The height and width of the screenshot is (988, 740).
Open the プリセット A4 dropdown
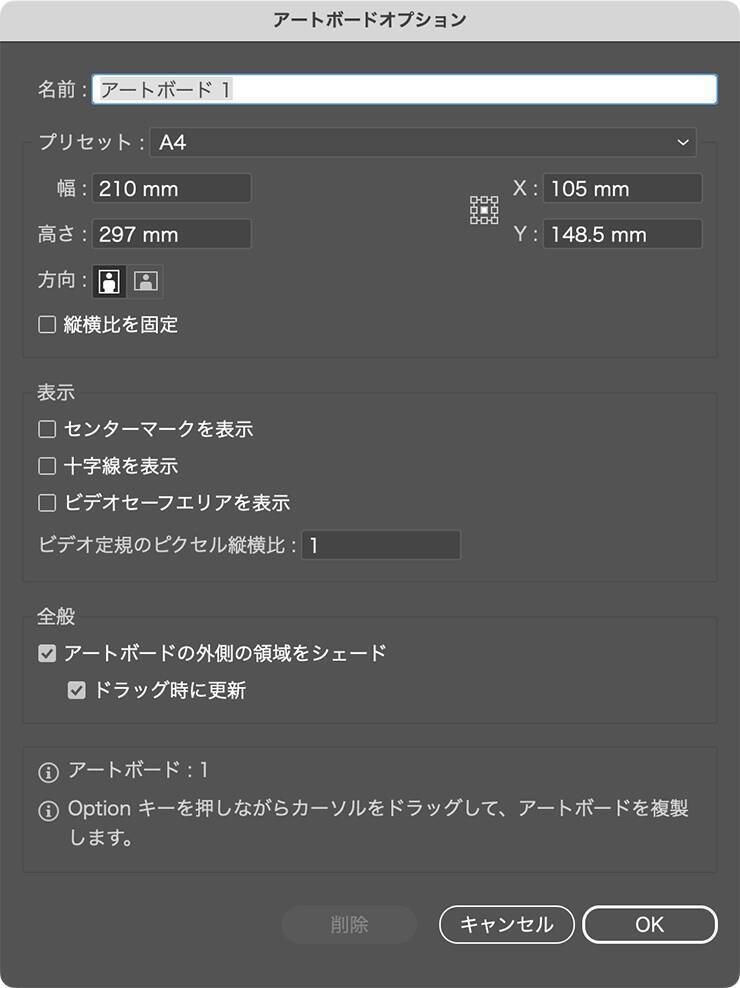pos(423,143)
